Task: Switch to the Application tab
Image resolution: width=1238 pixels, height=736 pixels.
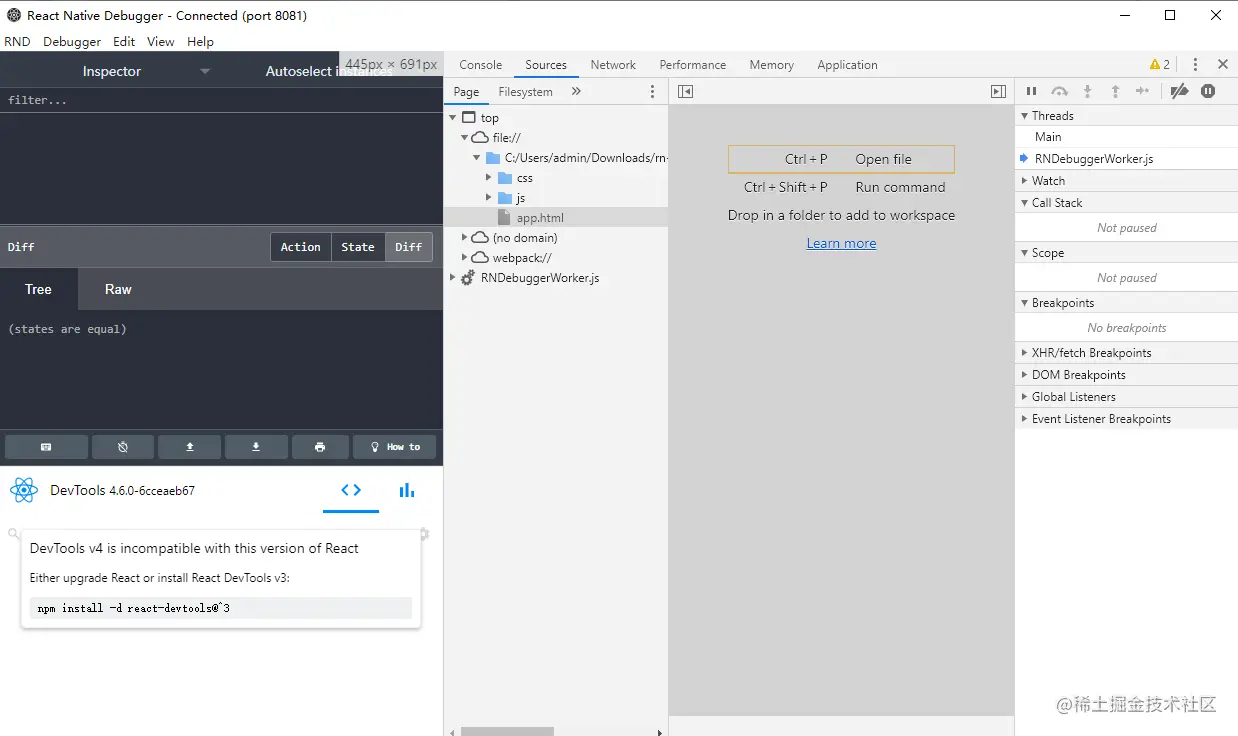Action: (x=847, y=65)
